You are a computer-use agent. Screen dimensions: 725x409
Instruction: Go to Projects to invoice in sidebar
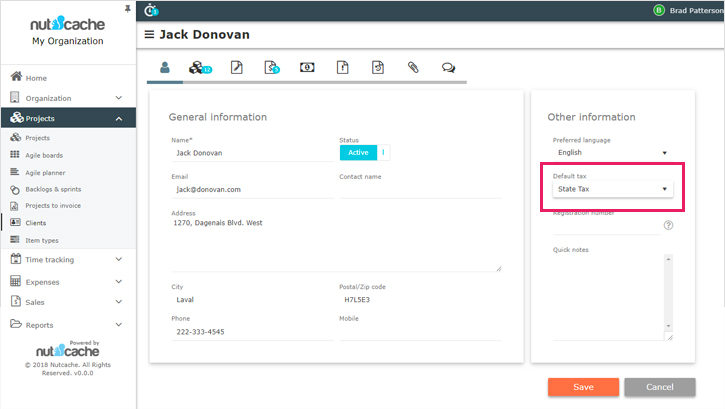[x=53, y=205]
